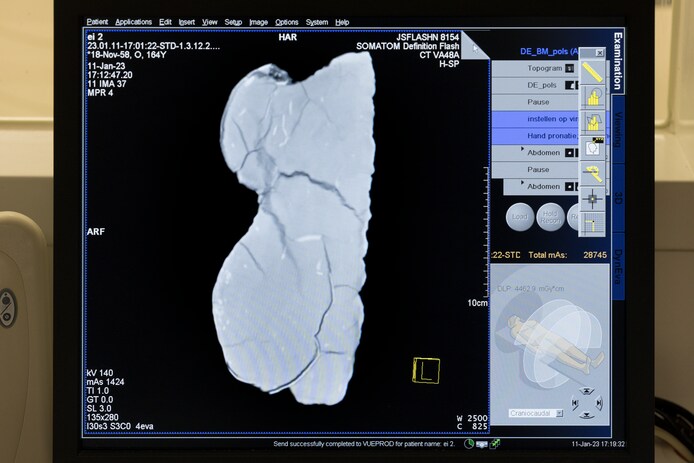This screenshot has width=694, height=463.
Task: Open the Insert menu
Action: (x=187, y=22)
